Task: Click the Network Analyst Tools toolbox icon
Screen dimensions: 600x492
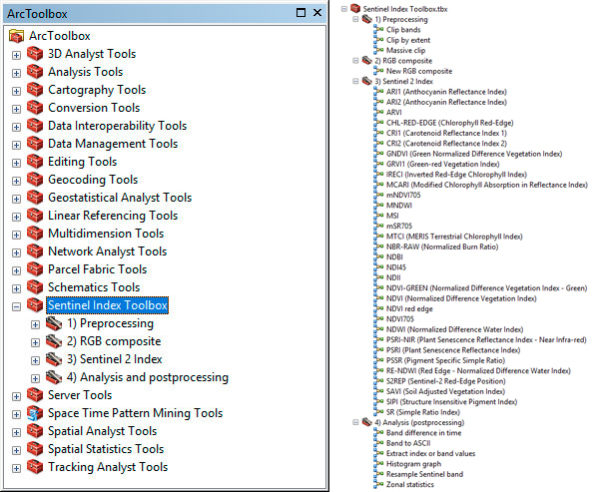Action: coord(35,252)
